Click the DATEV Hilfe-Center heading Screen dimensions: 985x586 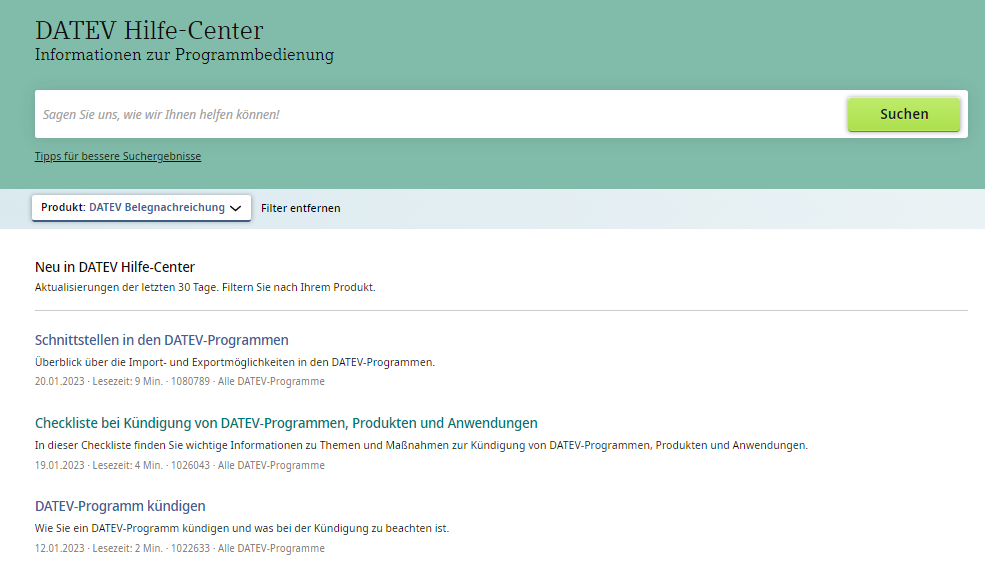coord(149,30)
